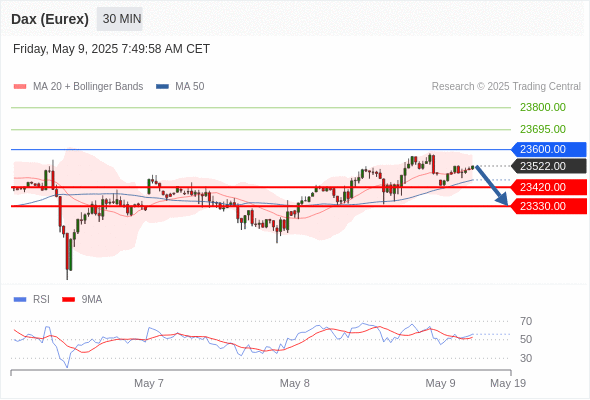
Task: Click the May 7 date axis marker
Action: pyautogui.click(x=149, y=383)
